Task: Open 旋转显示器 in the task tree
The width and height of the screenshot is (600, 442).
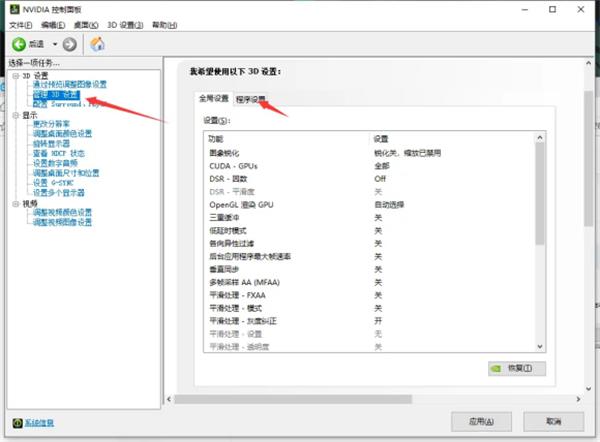Action: (51, 144)
